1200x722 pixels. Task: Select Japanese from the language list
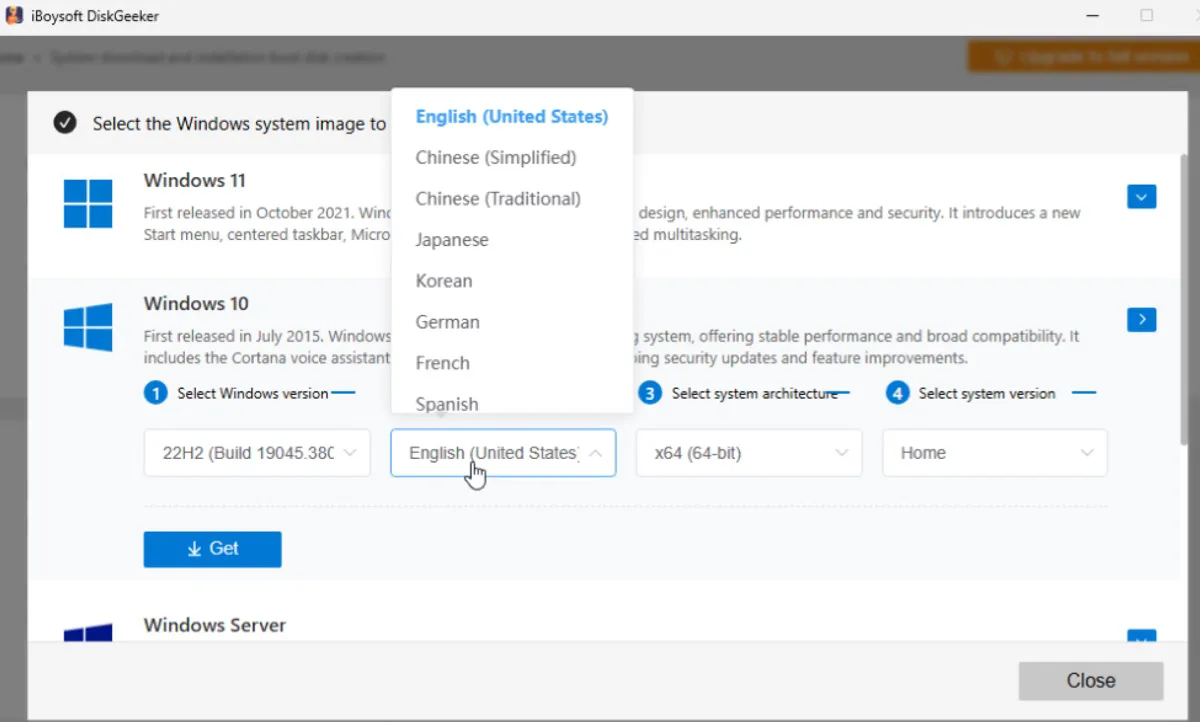click(452, 239)
